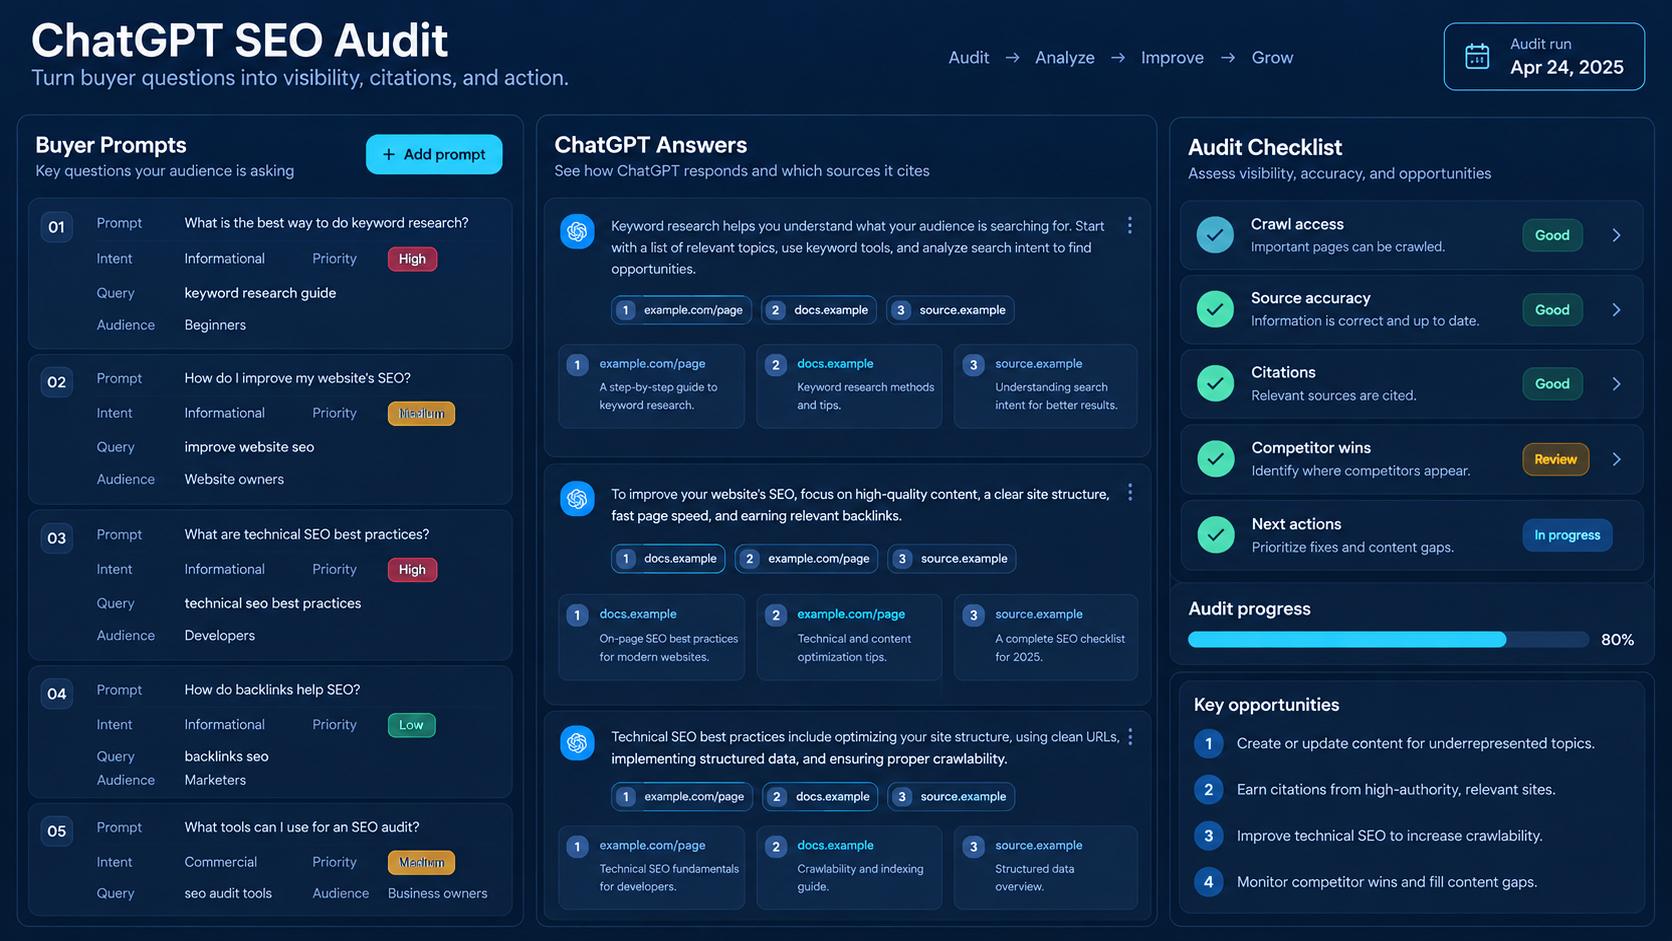Open the 'On-page SEO best practices' source card

pyautogui.click(x=651, y=637)
